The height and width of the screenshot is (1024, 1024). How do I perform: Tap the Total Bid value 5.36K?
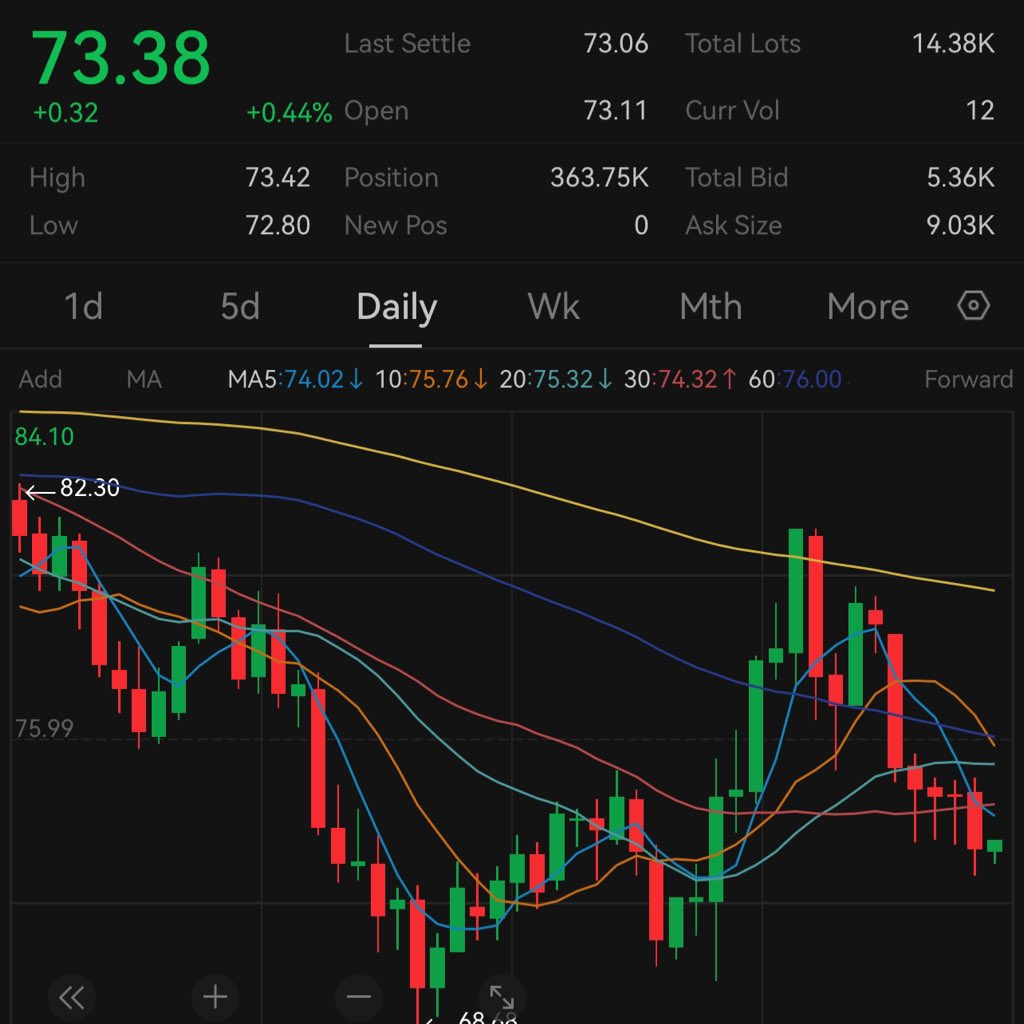coord(961,178)
